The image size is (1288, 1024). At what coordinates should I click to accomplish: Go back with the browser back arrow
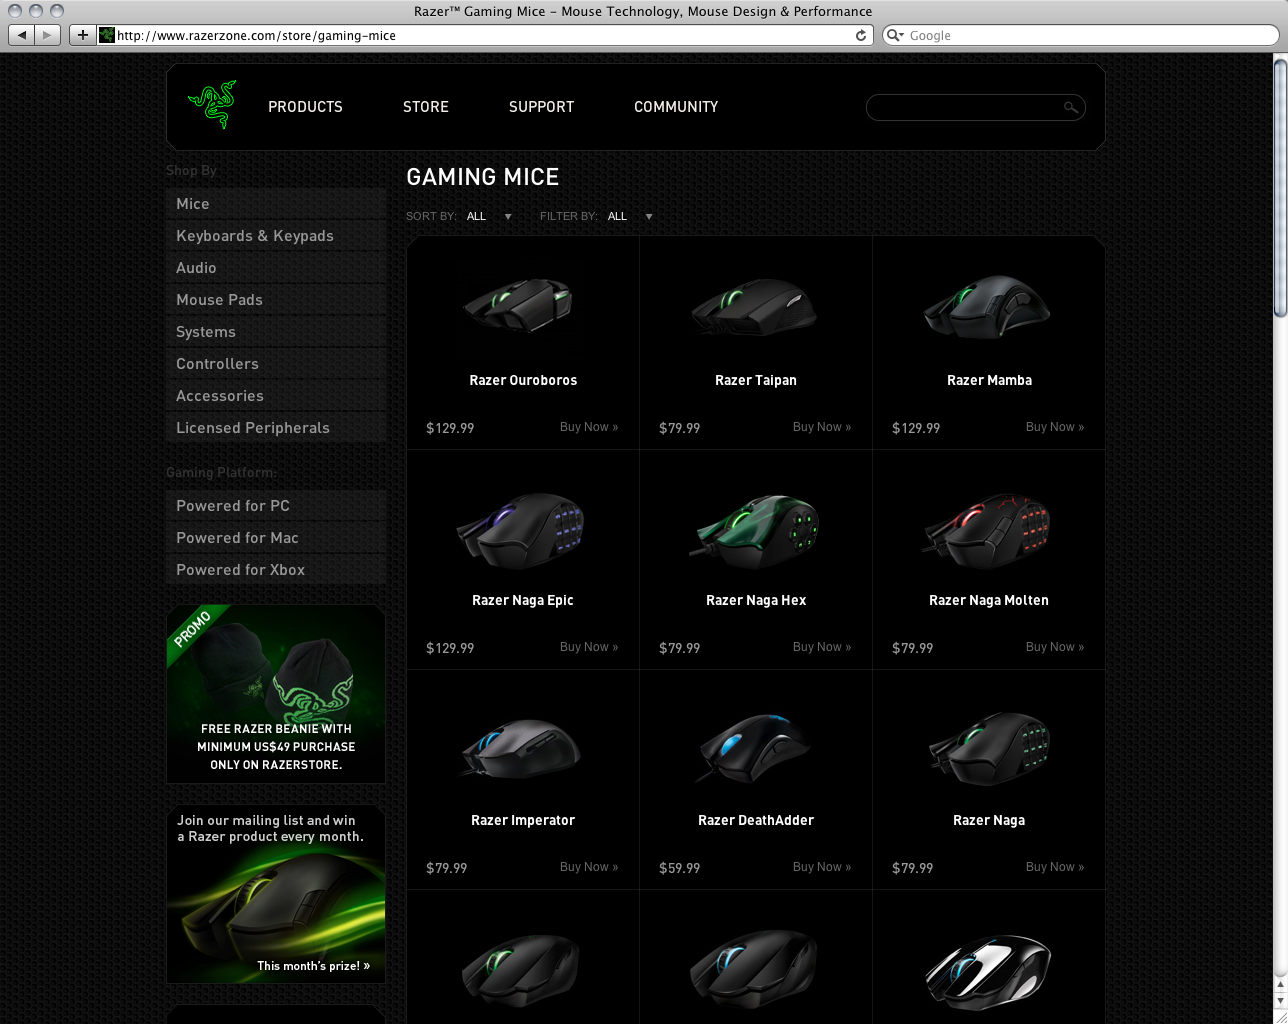pos(22,35)
